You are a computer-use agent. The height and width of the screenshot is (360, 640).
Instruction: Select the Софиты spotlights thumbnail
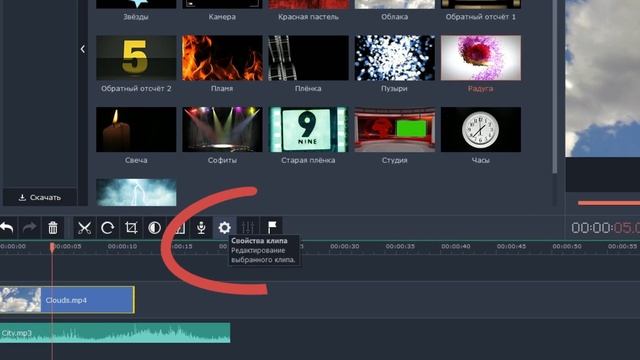[222, 129]
